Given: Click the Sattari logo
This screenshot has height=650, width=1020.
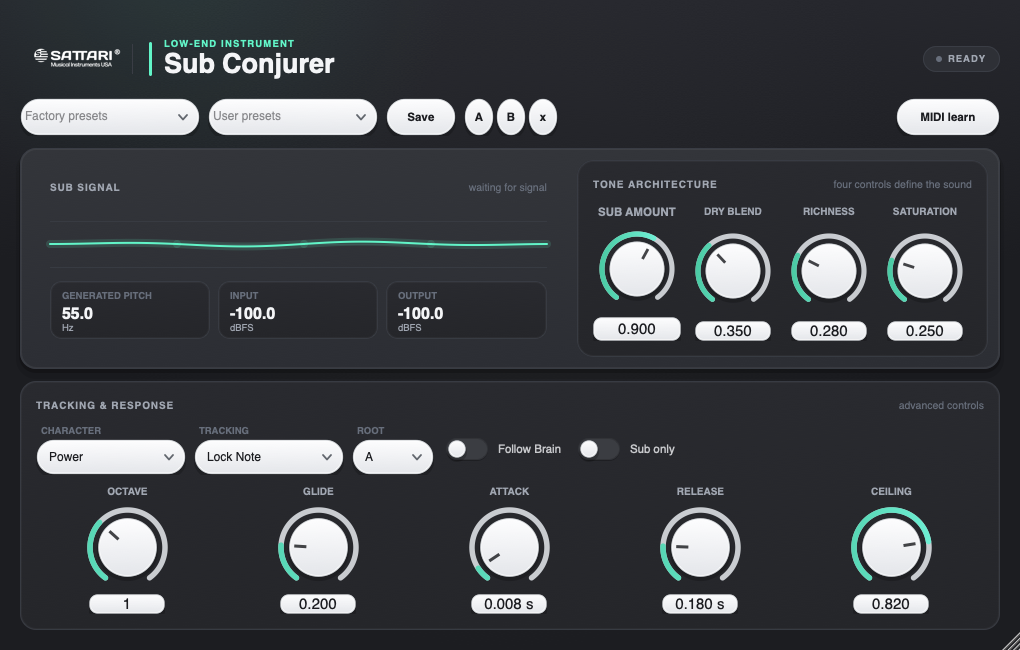Looking at the screenshot, I should click(x=77, y=58).
